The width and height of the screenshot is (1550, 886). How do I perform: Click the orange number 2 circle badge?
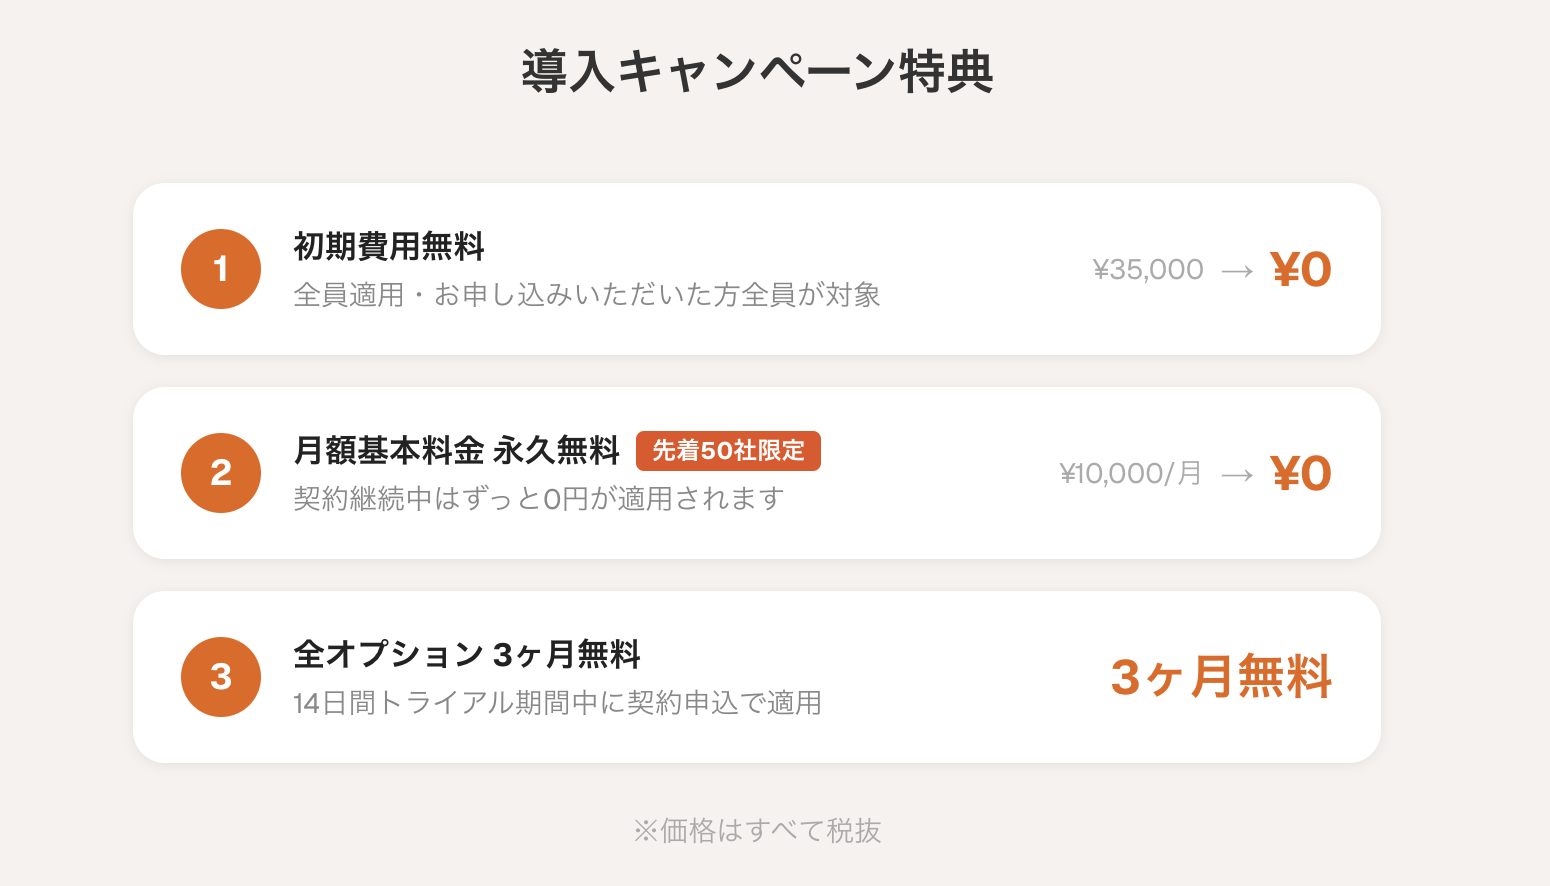221,473
